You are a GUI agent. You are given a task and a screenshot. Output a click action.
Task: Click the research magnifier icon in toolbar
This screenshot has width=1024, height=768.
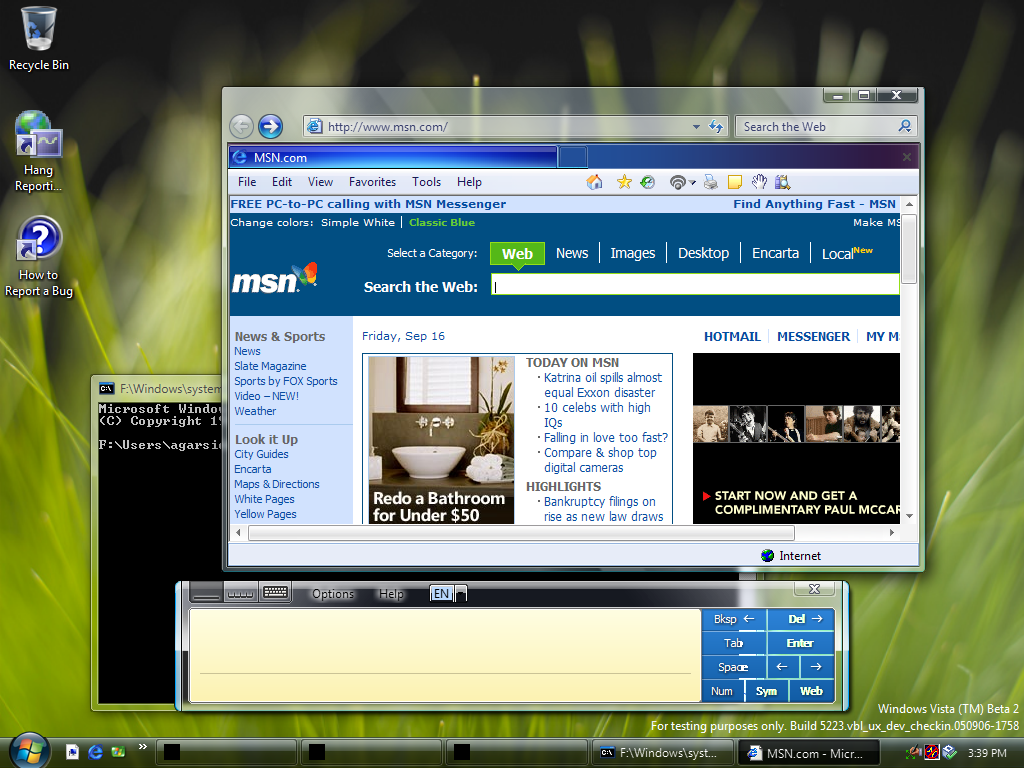782,182
